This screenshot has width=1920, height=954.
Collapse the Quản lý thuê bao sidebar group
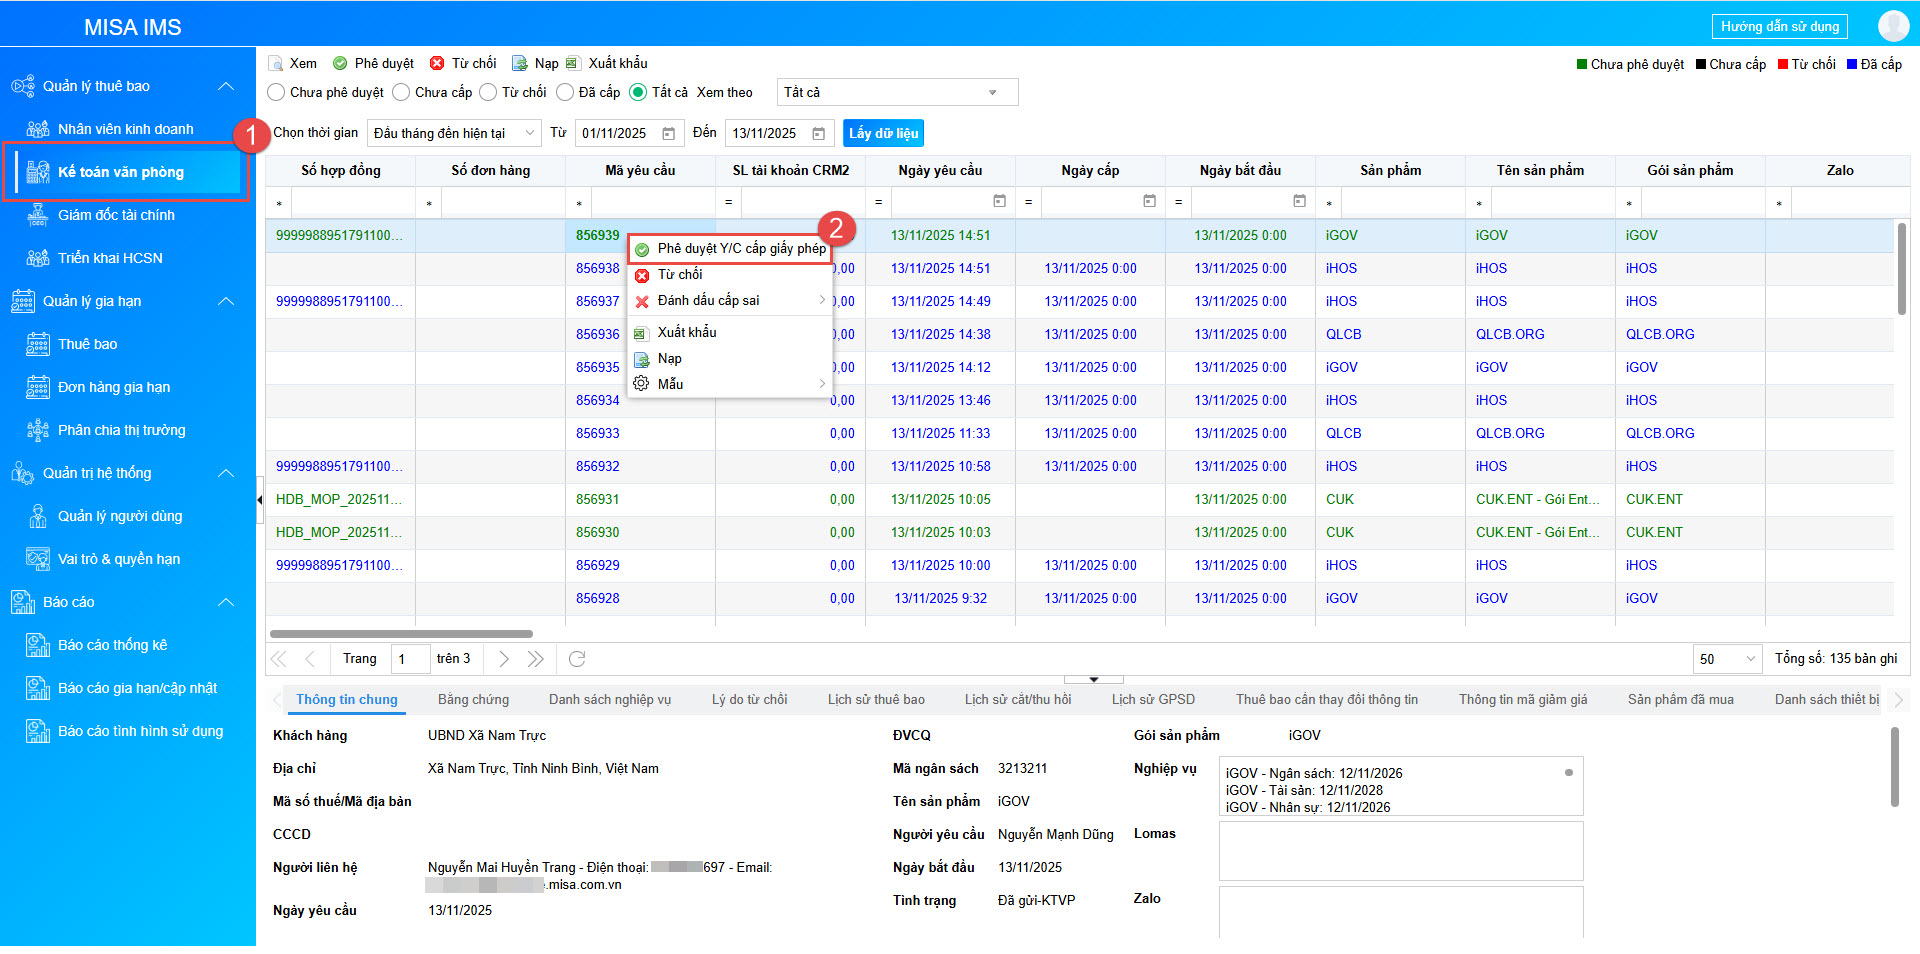click(226, 86)
